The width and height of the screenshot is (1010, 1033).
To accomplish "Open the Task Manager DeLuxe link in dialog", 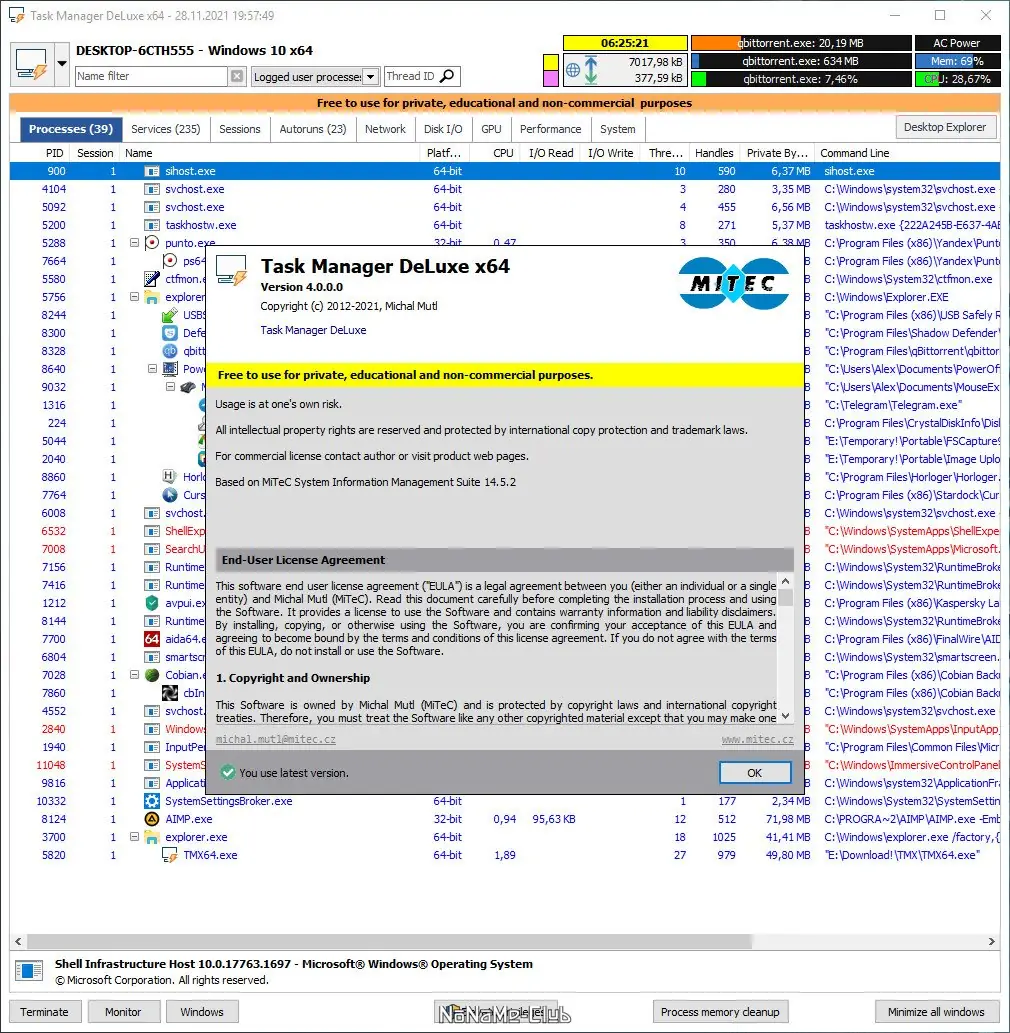I will tap(313, 330).
